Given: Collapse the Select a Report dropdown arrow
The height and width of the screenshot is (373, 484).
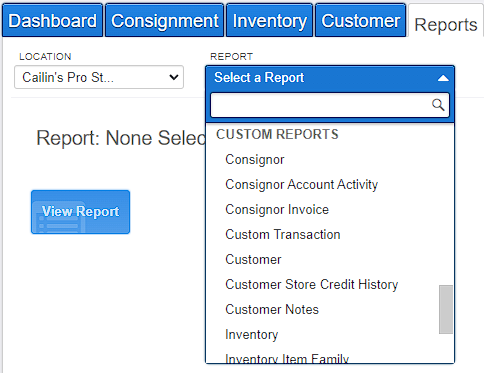Looking at the screenshot, I should click(x=443, y=78).
